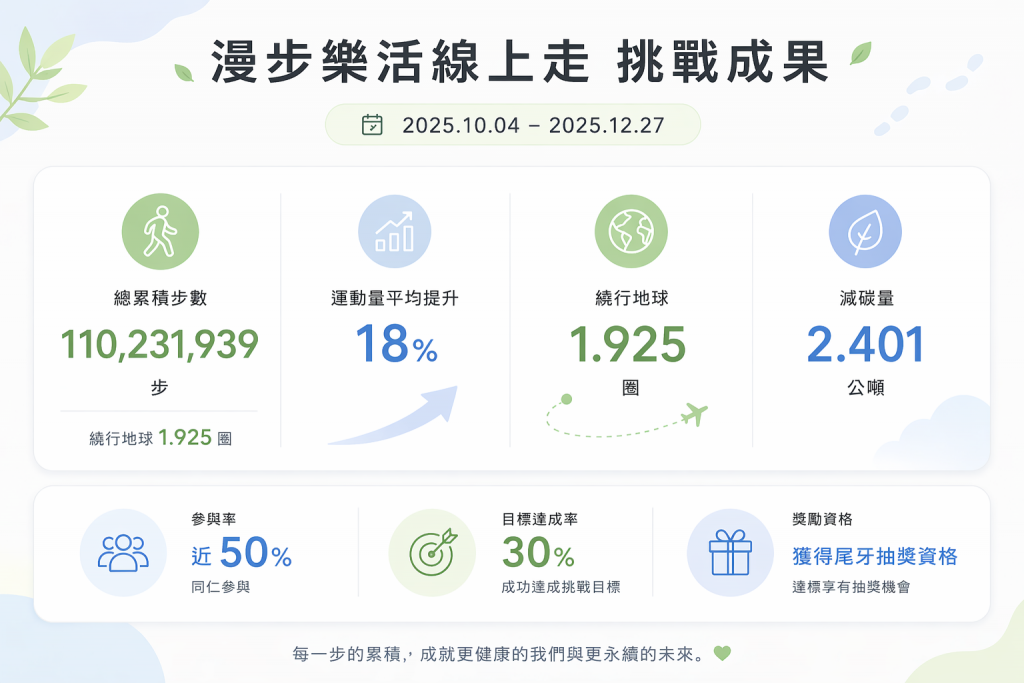Viewport: 1024px width, 683px height.
Task: Click the 2.401 carbon reduction number
Action: click(865, 345)
